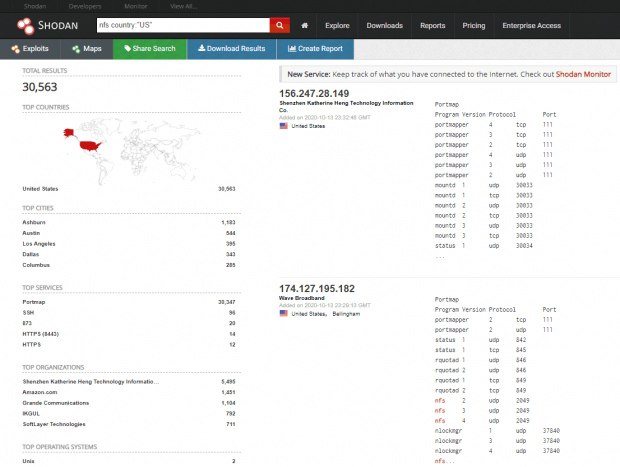Open the Downloads menu item
Viewport: 620px width, 467px height.
pyautogui.click(x=384, y=26)
